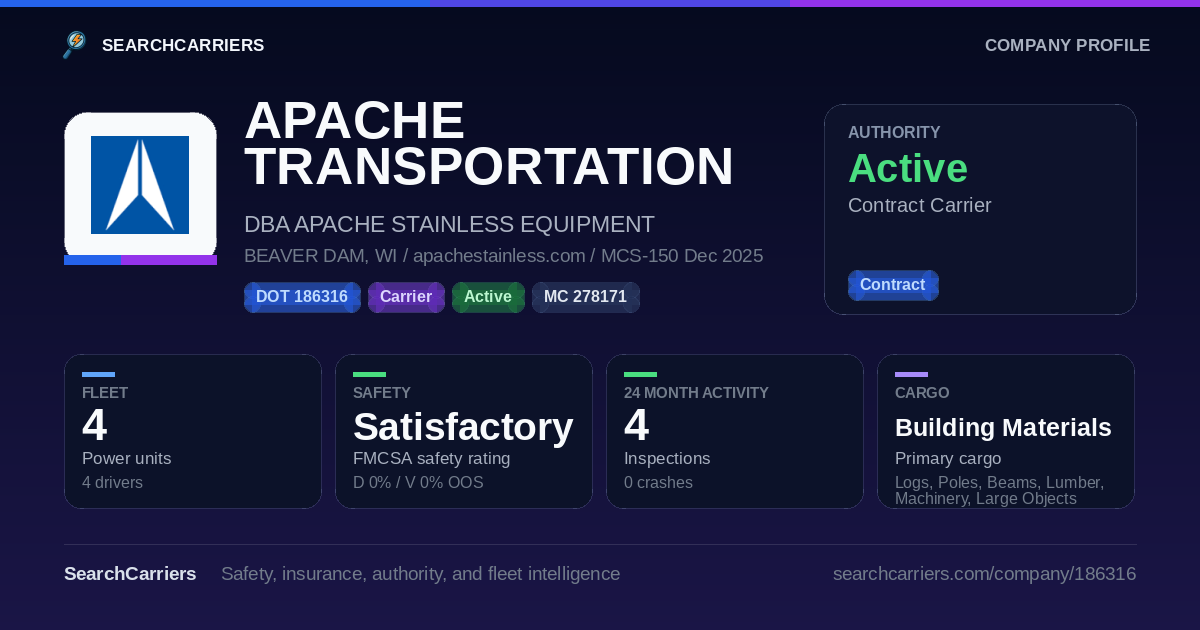Open the searchcarriers.com/company/186316 footer link

point(984,574)
